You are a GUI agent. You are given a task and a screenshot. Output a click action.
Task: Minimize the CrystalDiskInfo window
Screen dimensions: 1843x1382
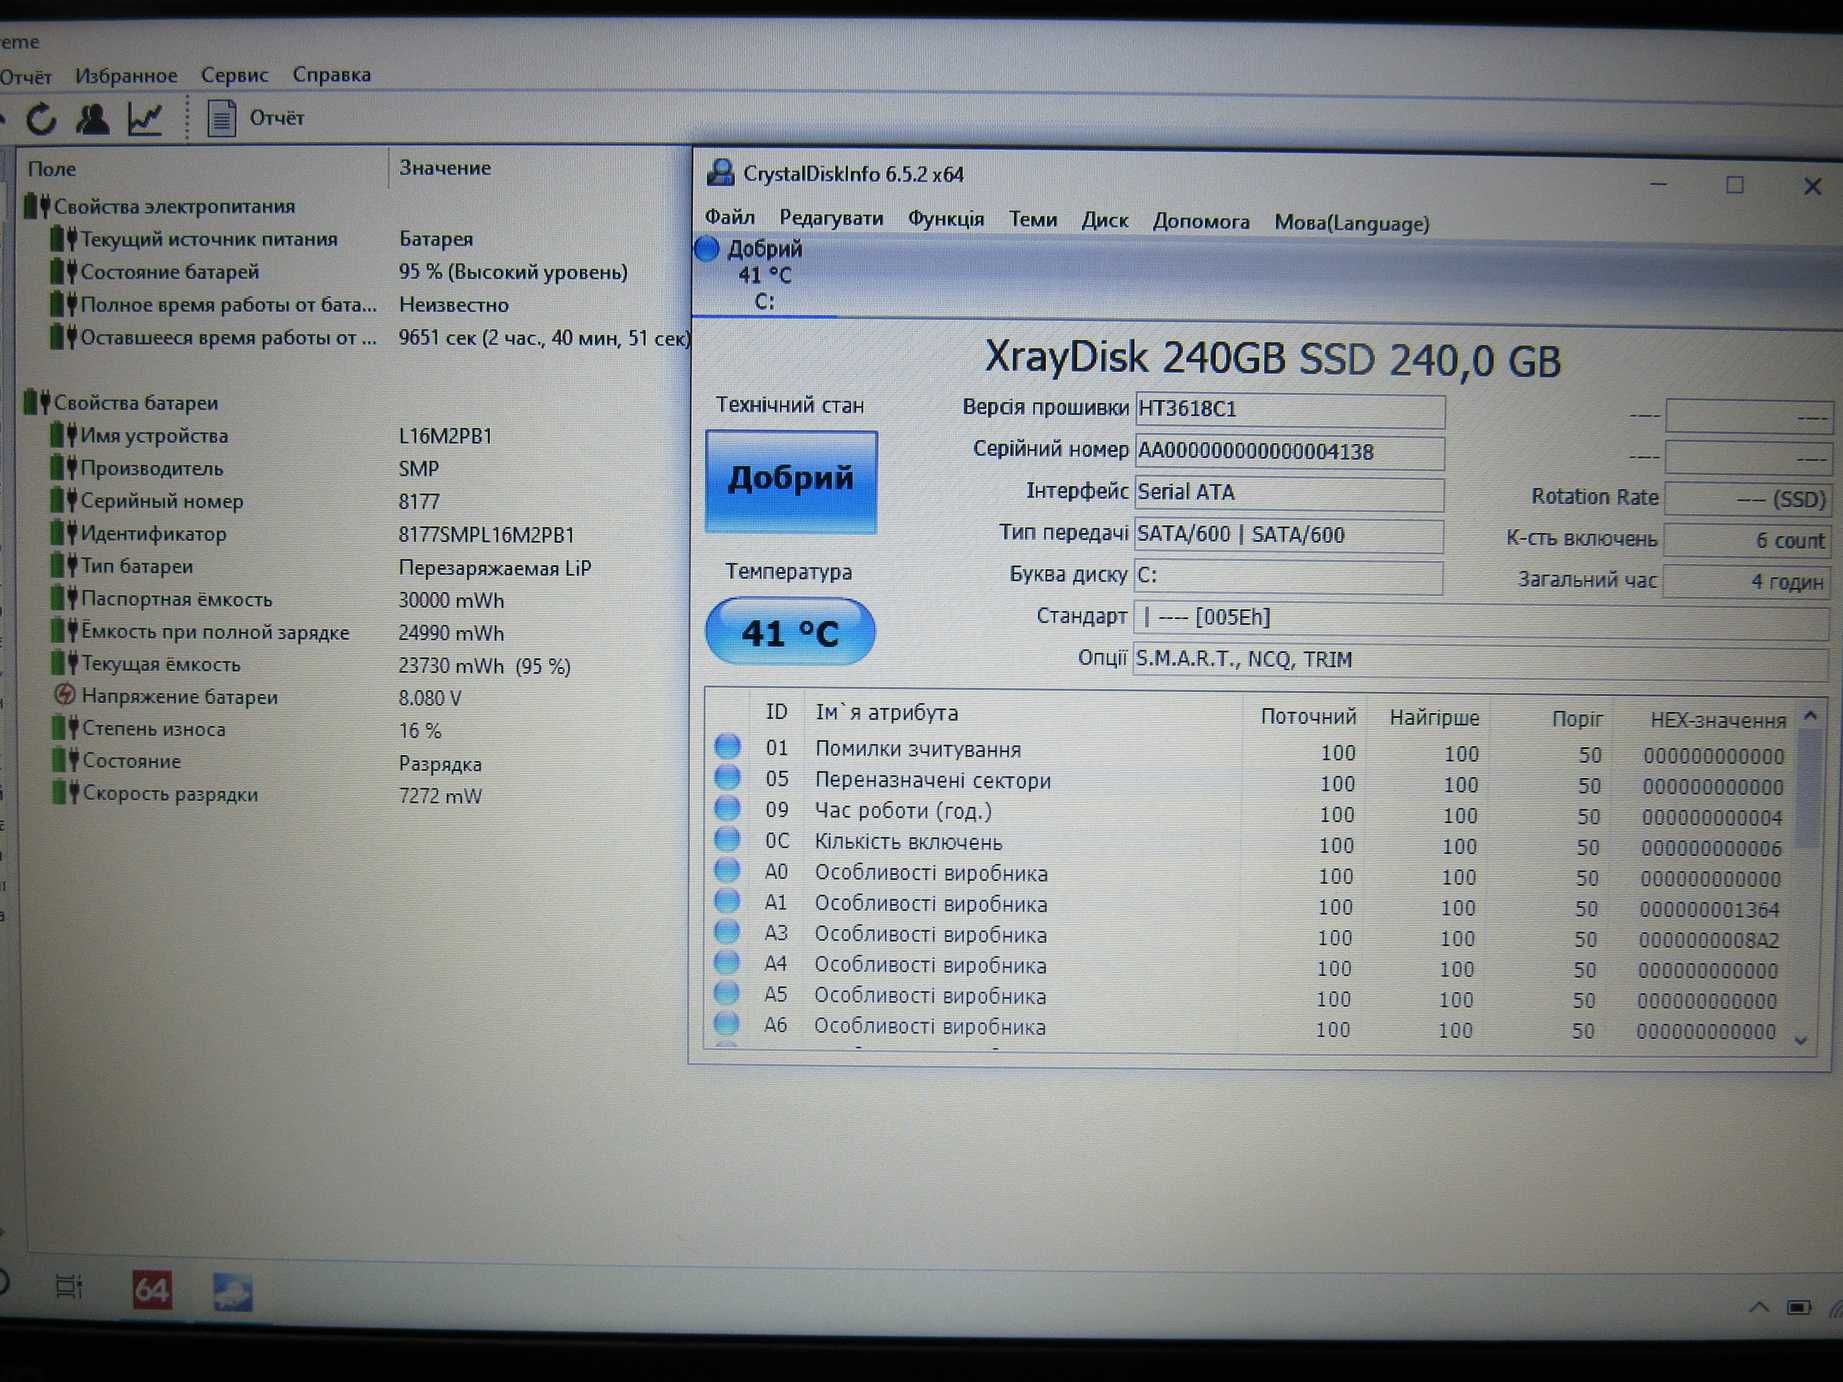(1658, 184)
